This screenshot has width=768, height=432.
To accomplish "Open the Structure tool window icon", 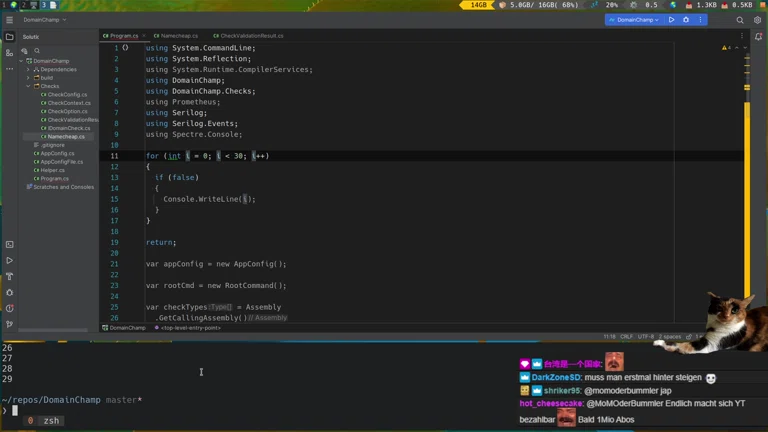I will 9,53.
